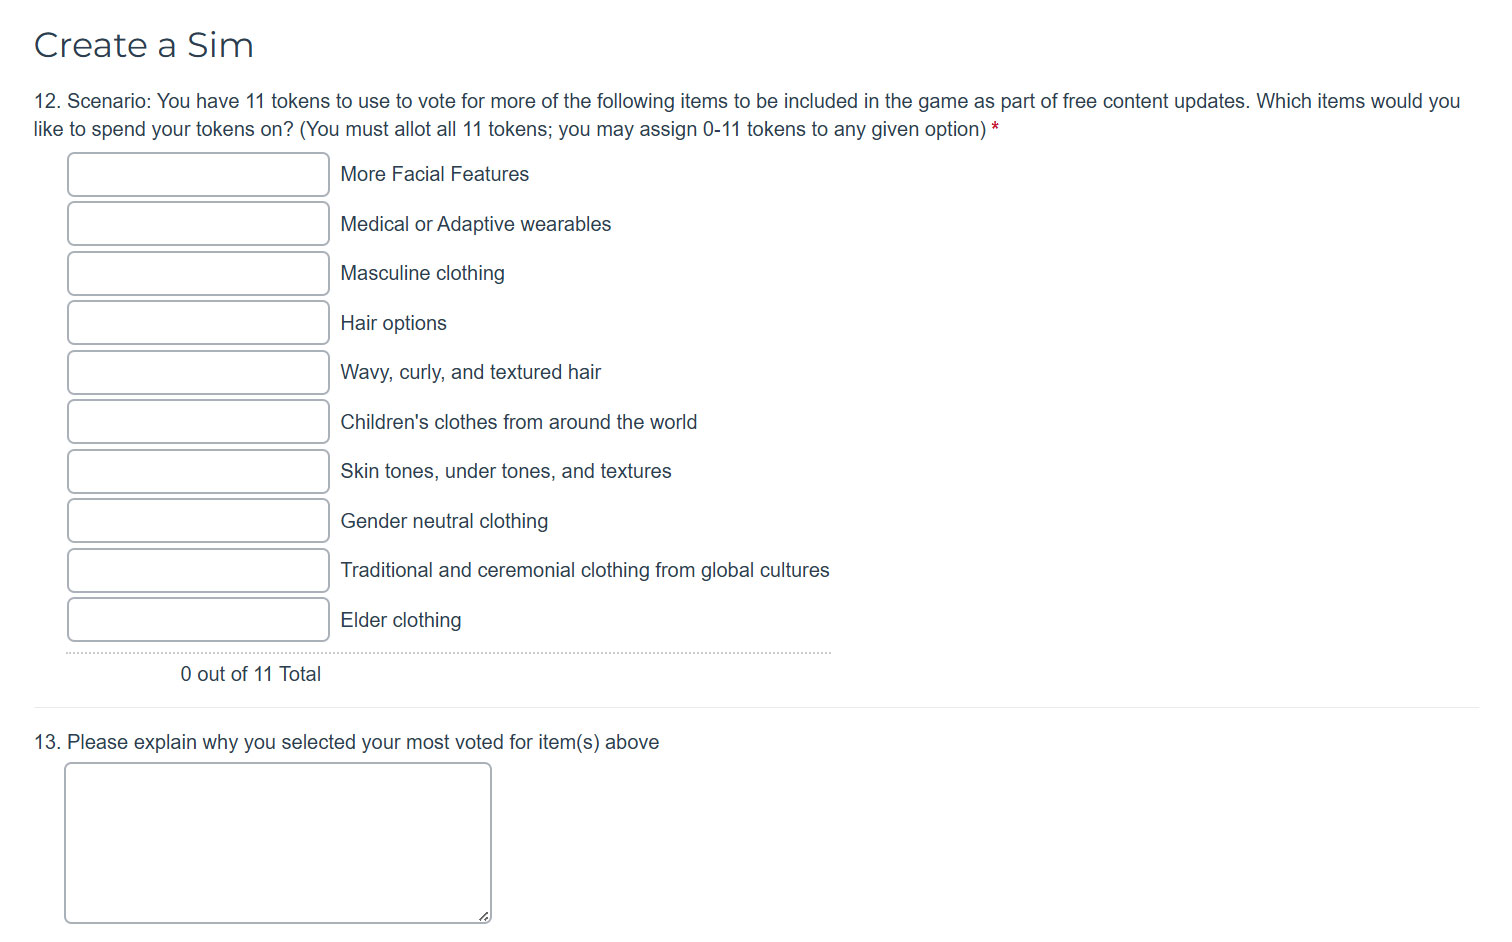Click the question 13 explanation text area
Viewport: 1512px width, 942px height.
point(278,843)
